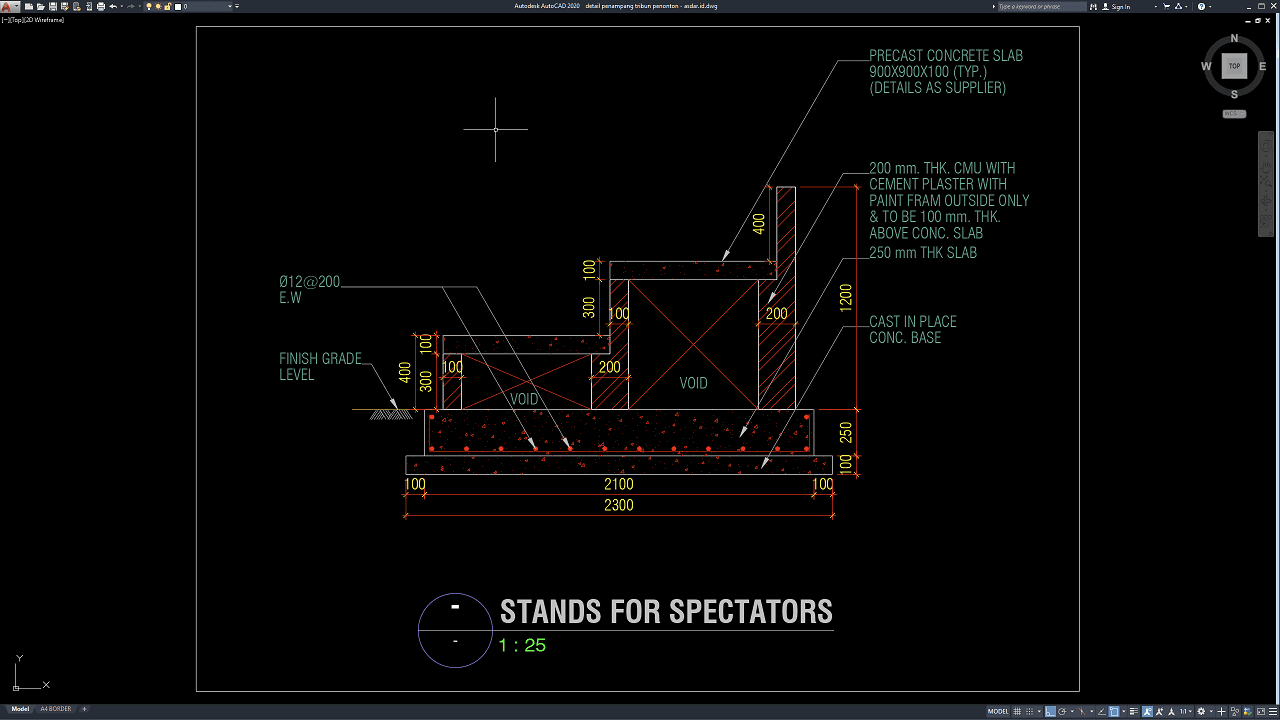
Task: Click the Save icon in Quick Access toolbar
Action: pyautogui.click(x=53, y=6)
